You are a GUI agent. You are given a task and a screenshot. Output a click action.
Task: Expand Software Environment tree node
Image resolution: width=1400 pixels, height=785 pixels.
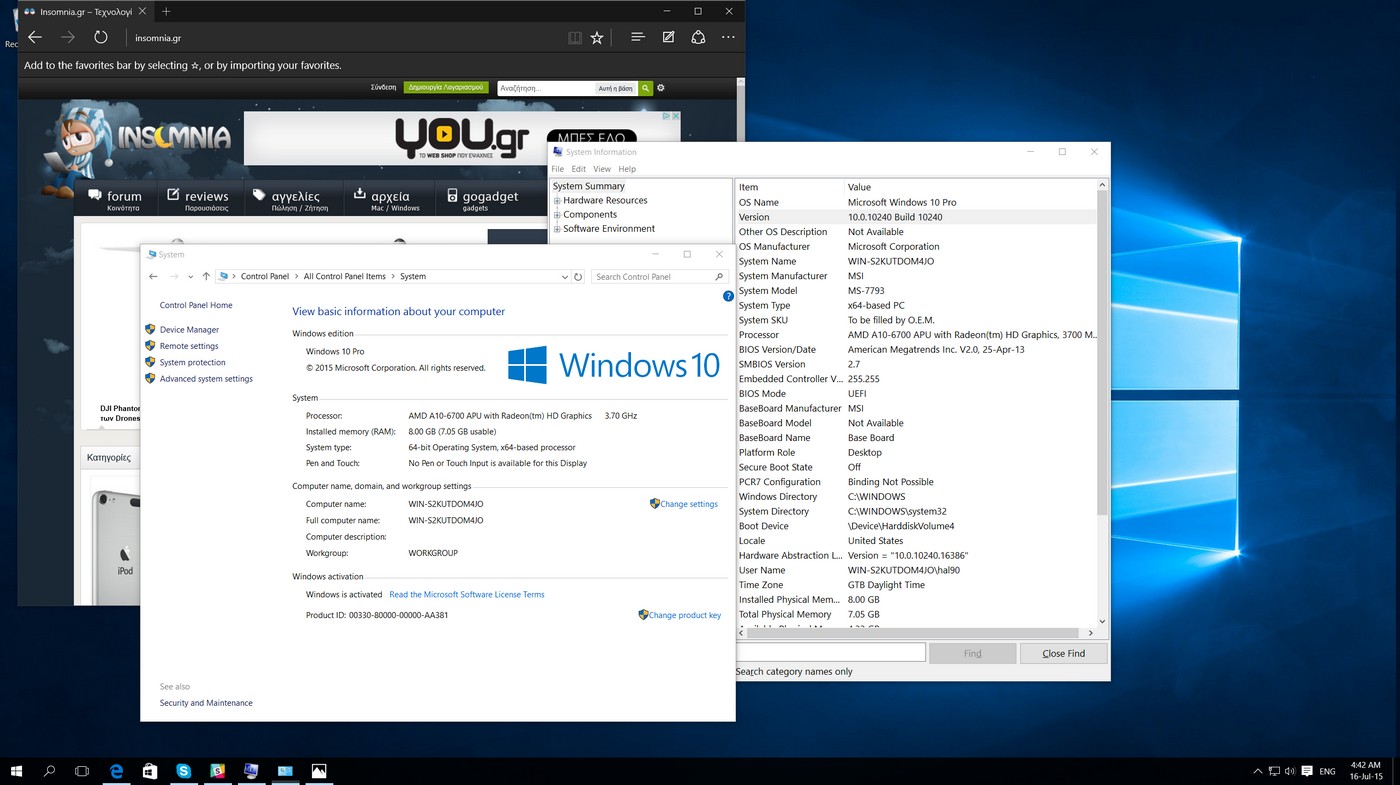557,229
